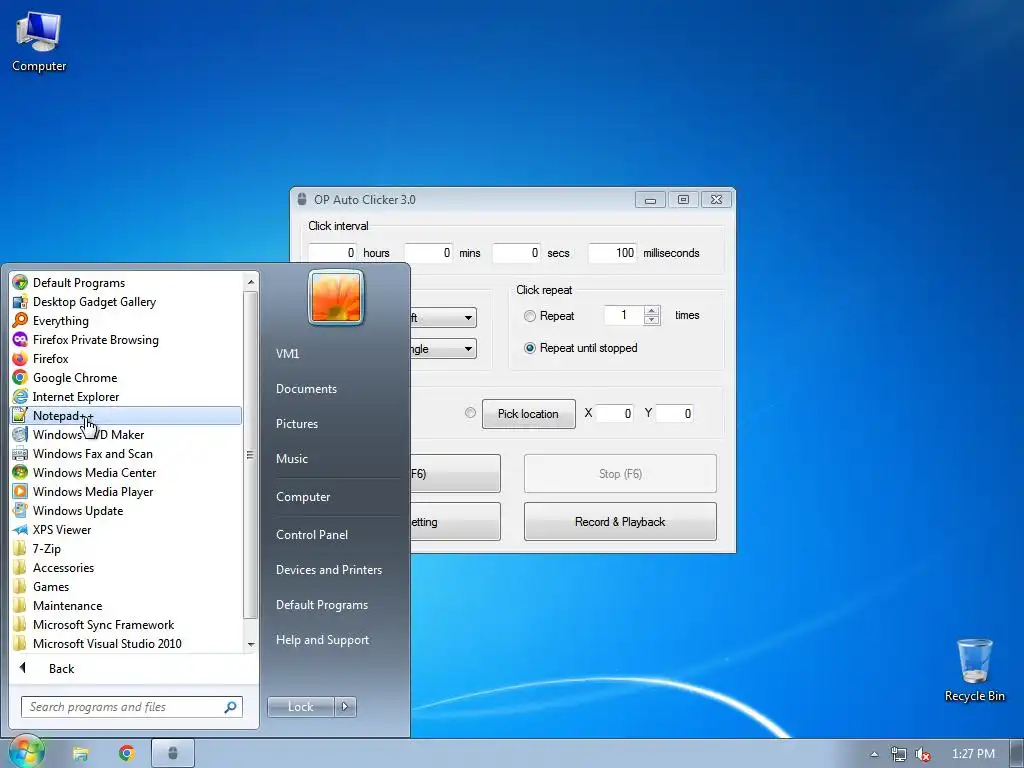The height and width of the screenshot is (768, 1024).
Task: Open Windows Fax and Scan icon
Action: (x=20, y=453)
